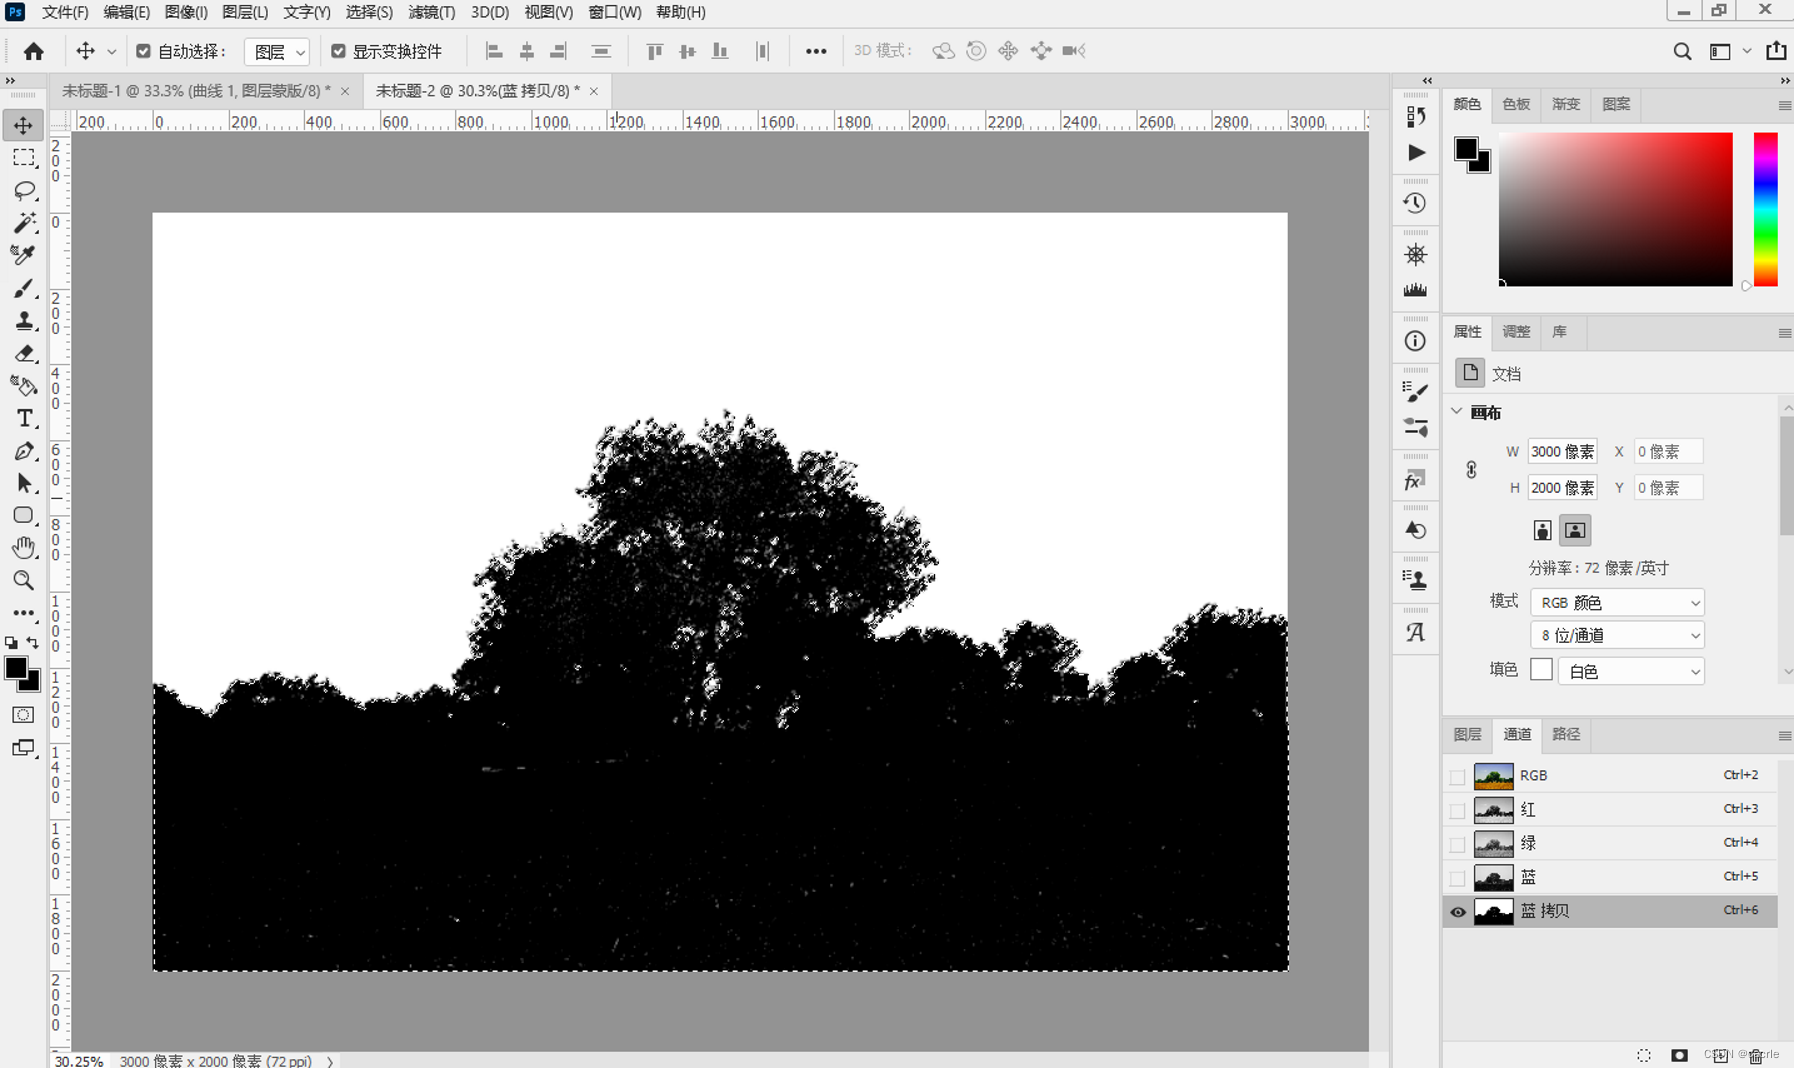Toggle the 显示变换控件 checkbox

[338, 51]
